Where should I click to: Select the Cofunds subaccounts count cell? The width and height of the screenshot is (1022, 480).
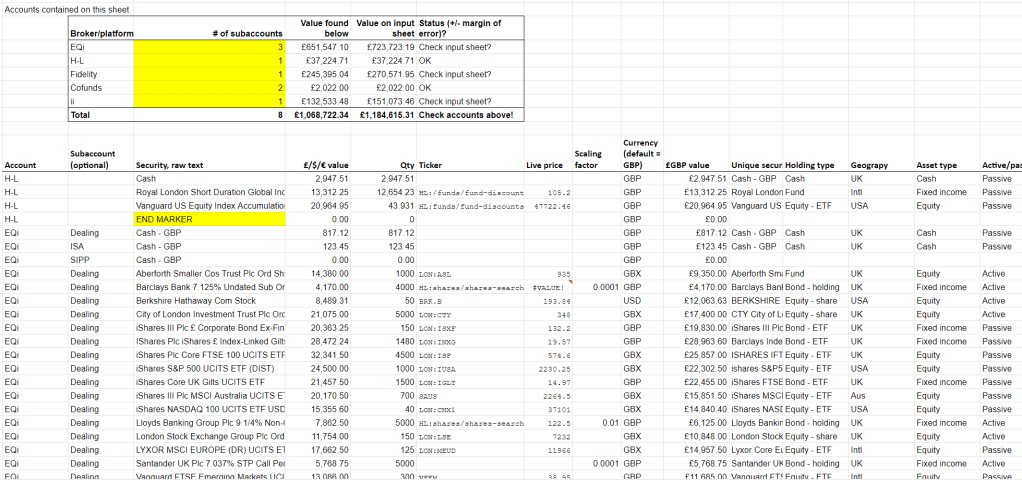209,87
